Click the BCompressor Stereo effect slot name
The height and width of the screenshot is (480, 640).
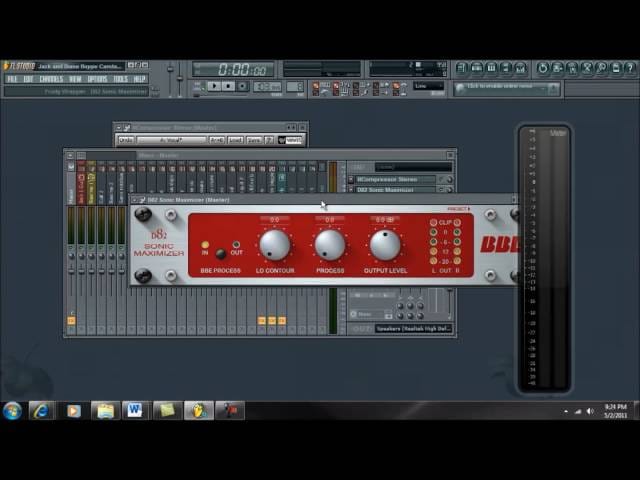point(395,180)
